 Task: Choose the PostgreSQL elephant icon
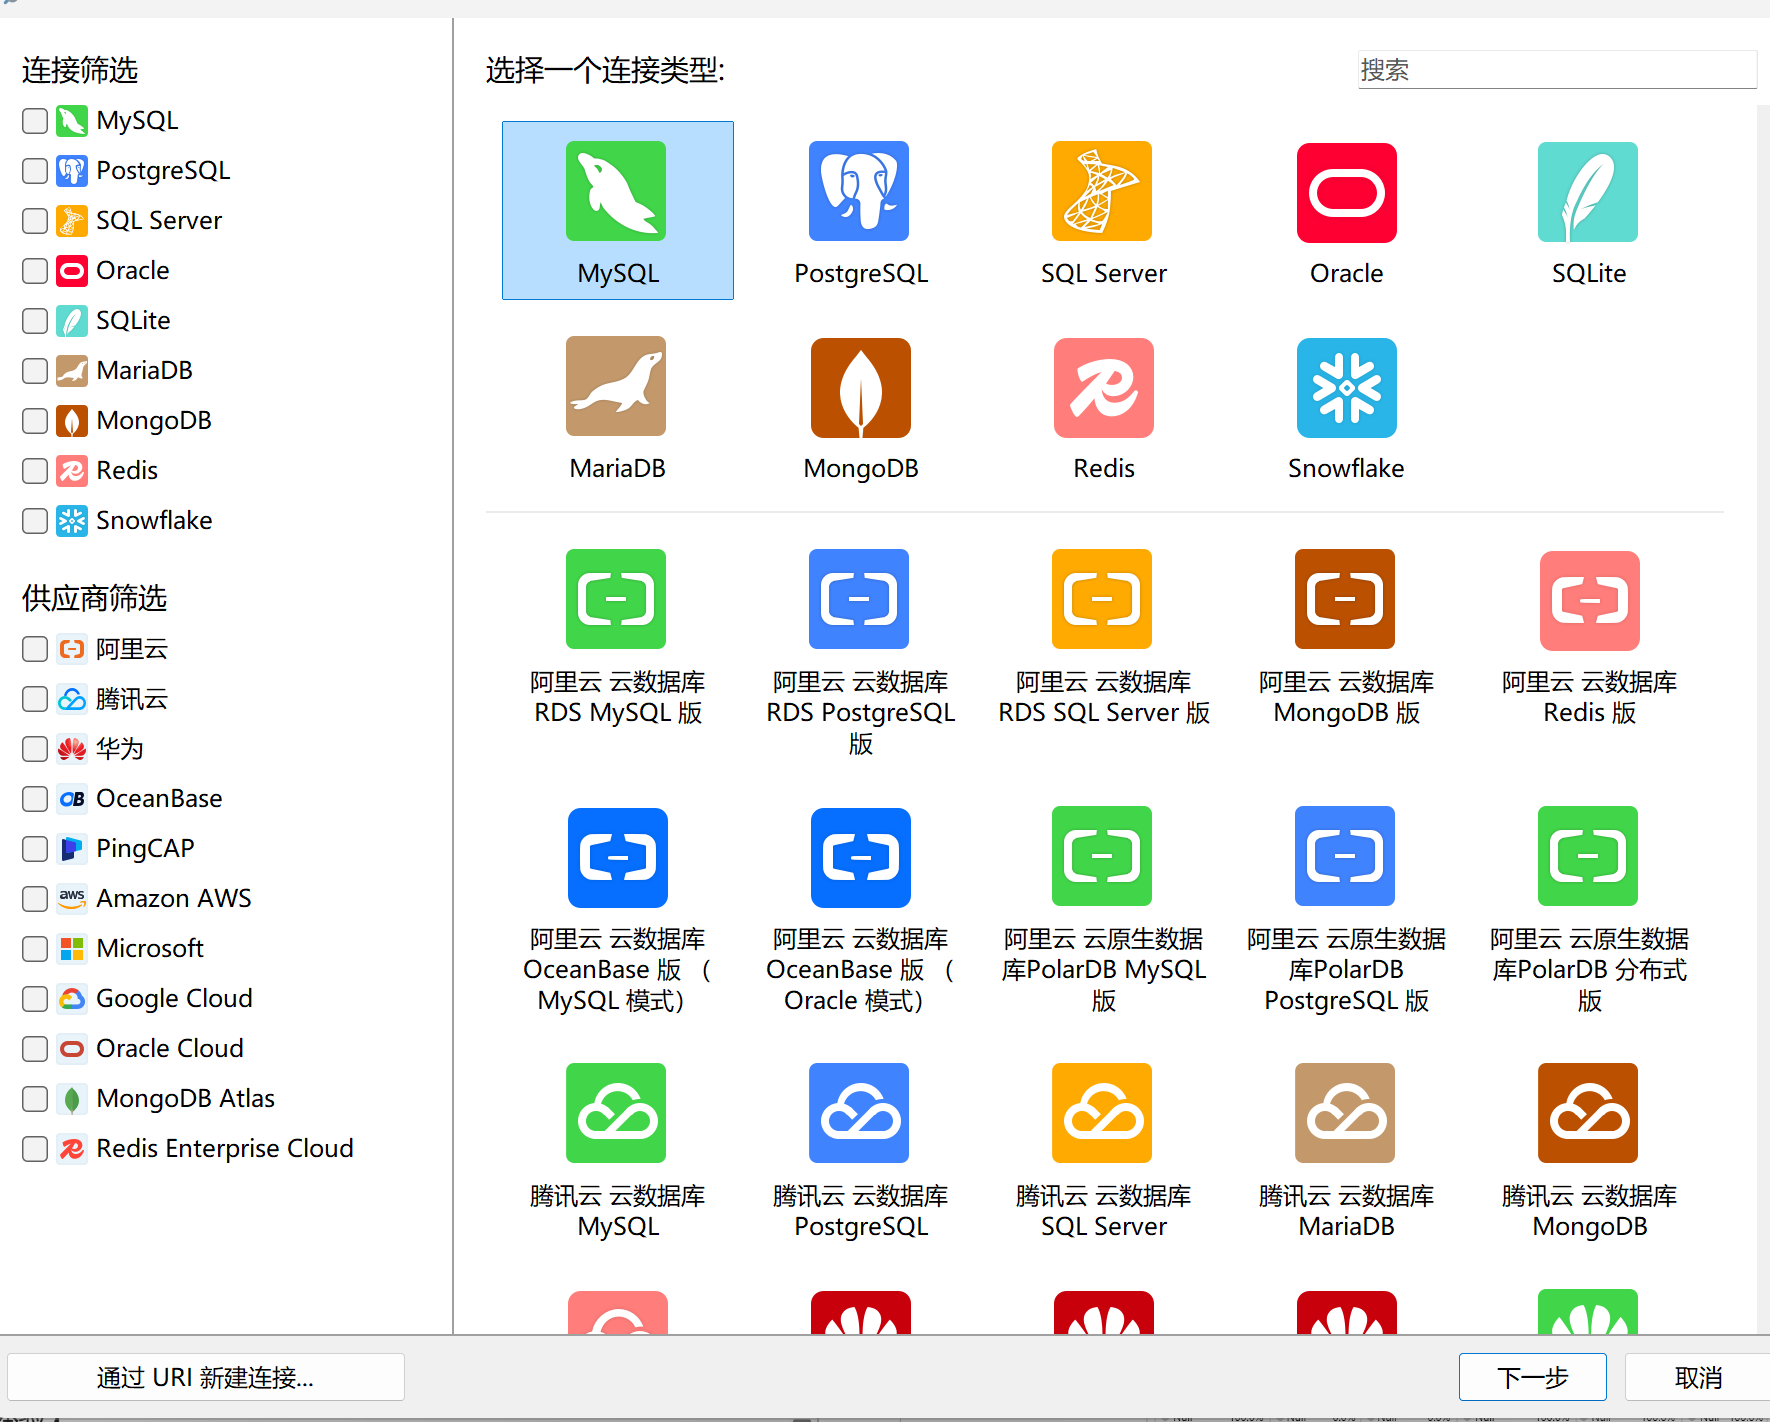859,191
